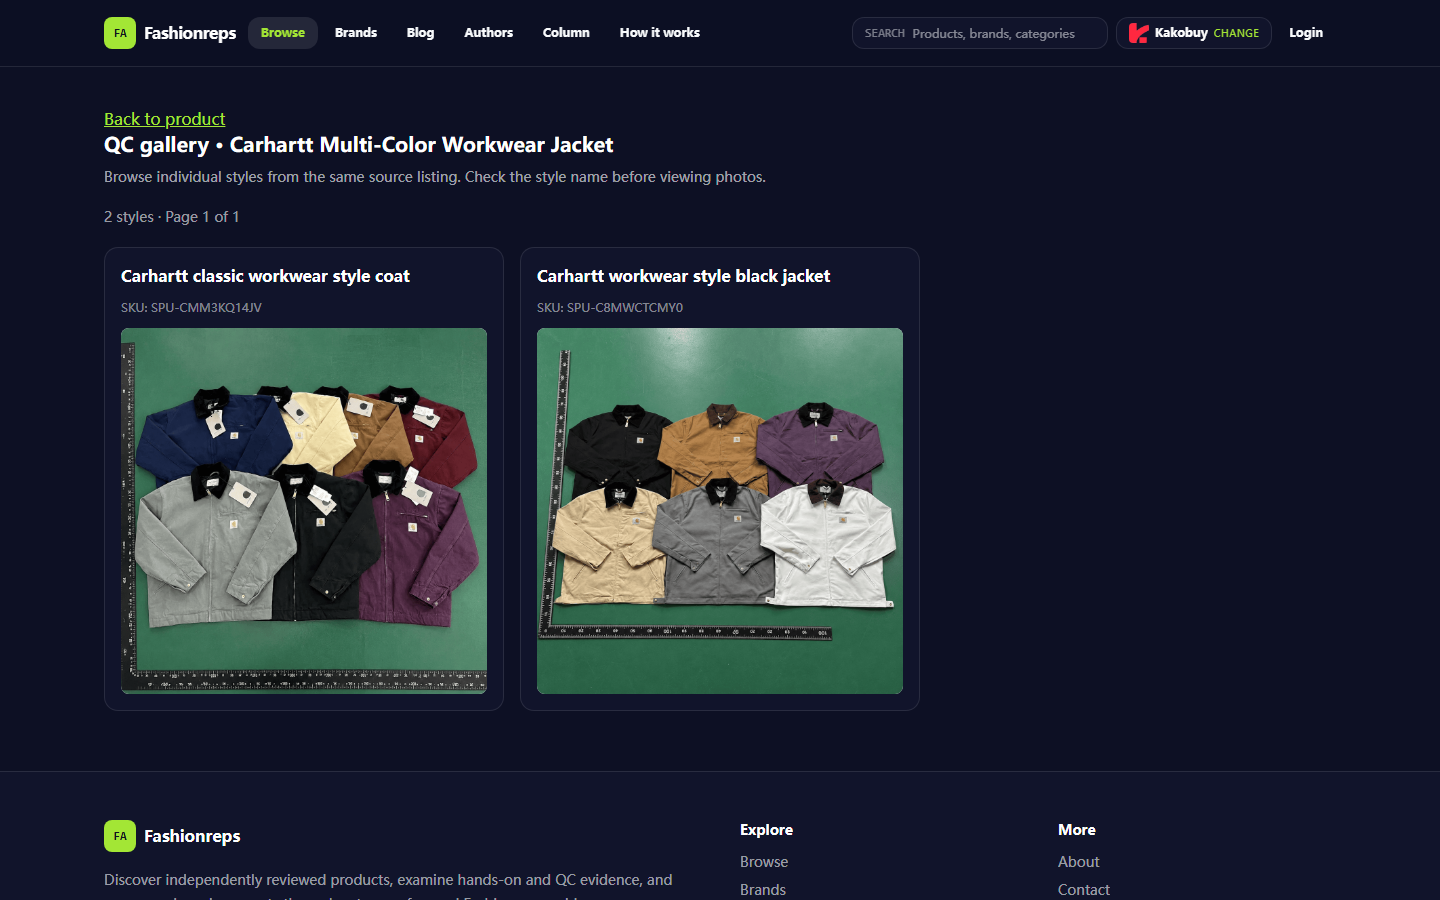Click the footer Explore heading

(x=766, y=830)
